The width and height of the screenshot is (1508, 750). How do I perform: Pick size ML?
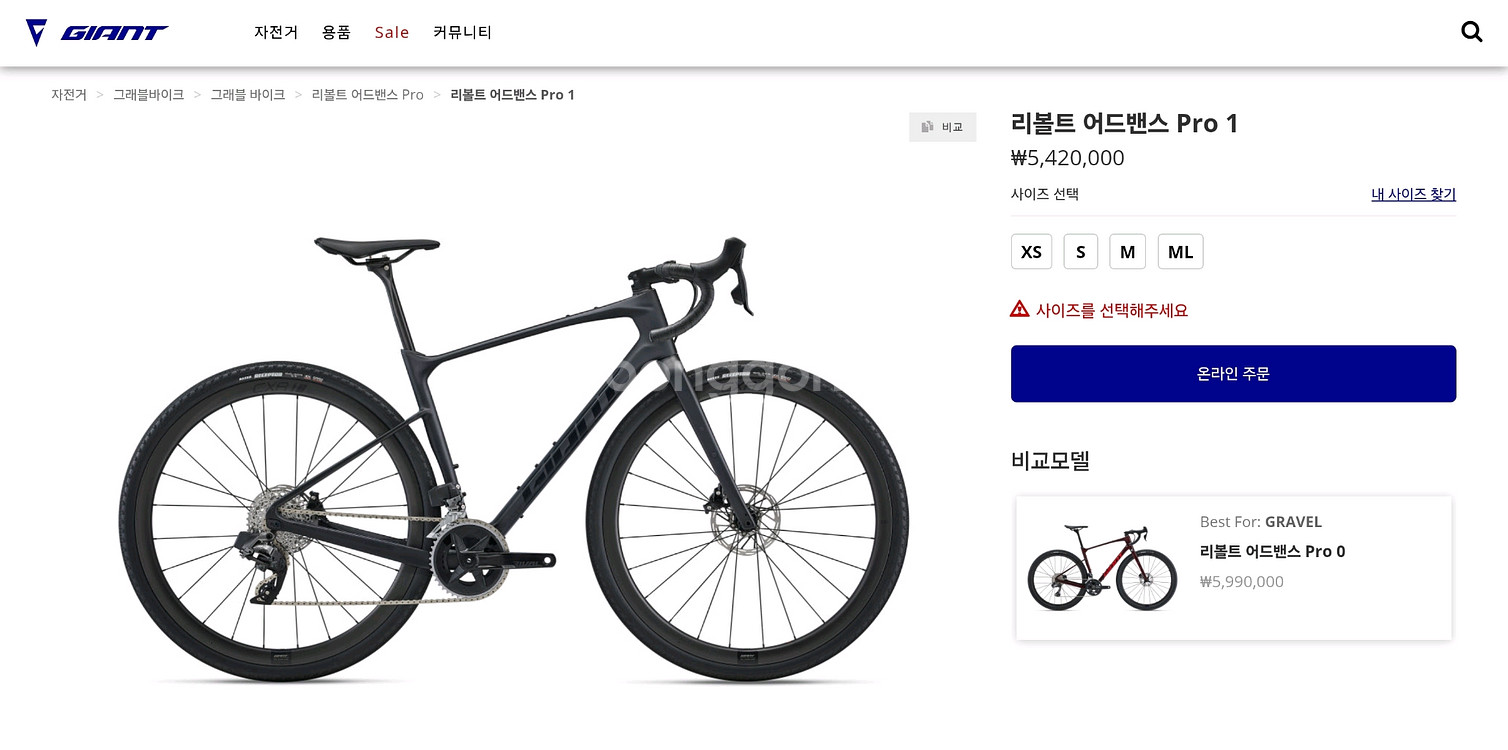(1180, 252)
